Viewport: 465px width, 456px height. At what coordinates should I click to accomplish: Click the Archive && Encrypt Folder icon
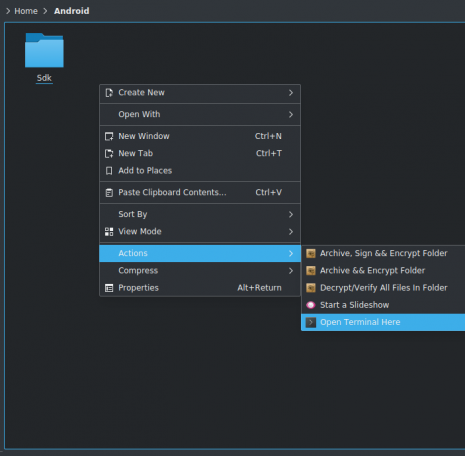point(311,271)
